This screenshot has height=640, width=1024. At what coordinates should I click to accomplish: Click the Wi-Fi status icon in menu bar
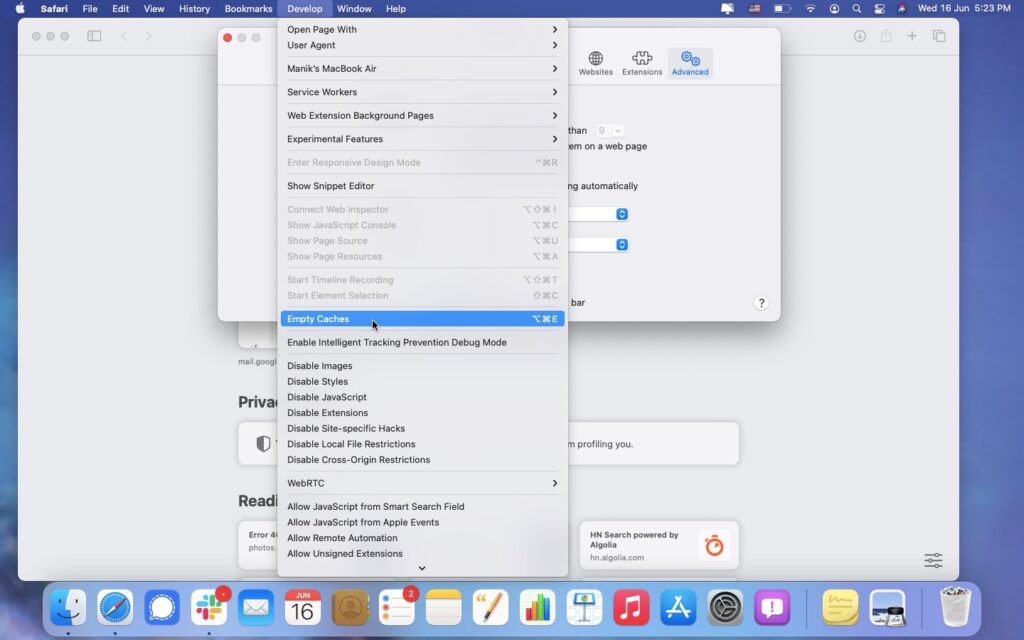810,9
